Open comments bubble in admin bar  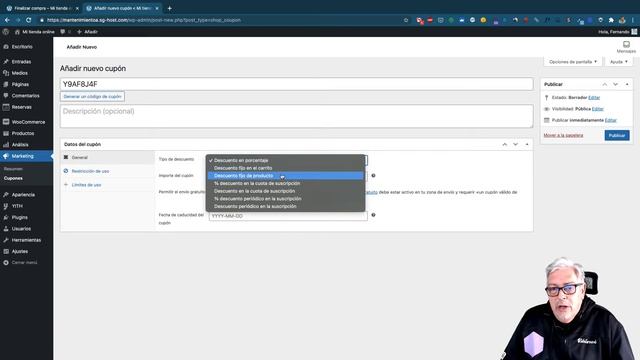[65, 31]
